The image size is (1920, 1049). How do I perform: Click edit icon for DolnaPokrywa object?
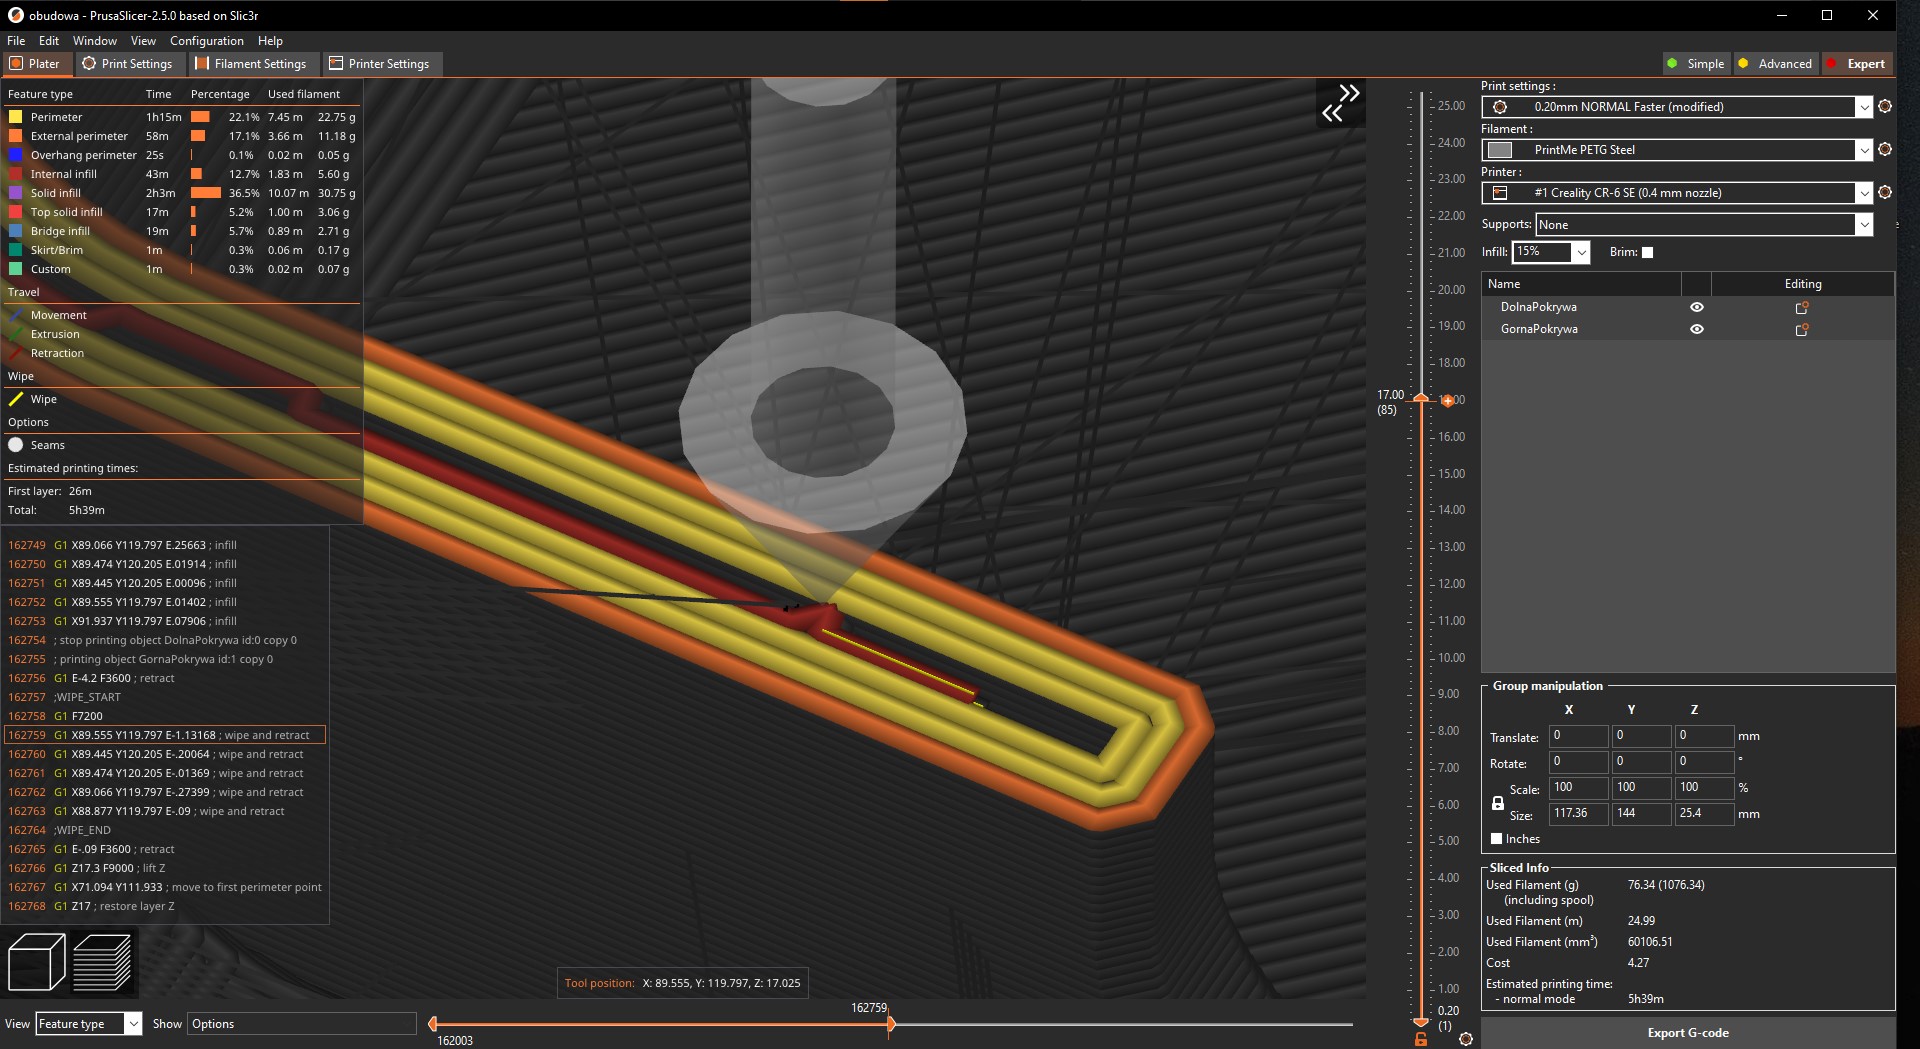coord(1802,307)
